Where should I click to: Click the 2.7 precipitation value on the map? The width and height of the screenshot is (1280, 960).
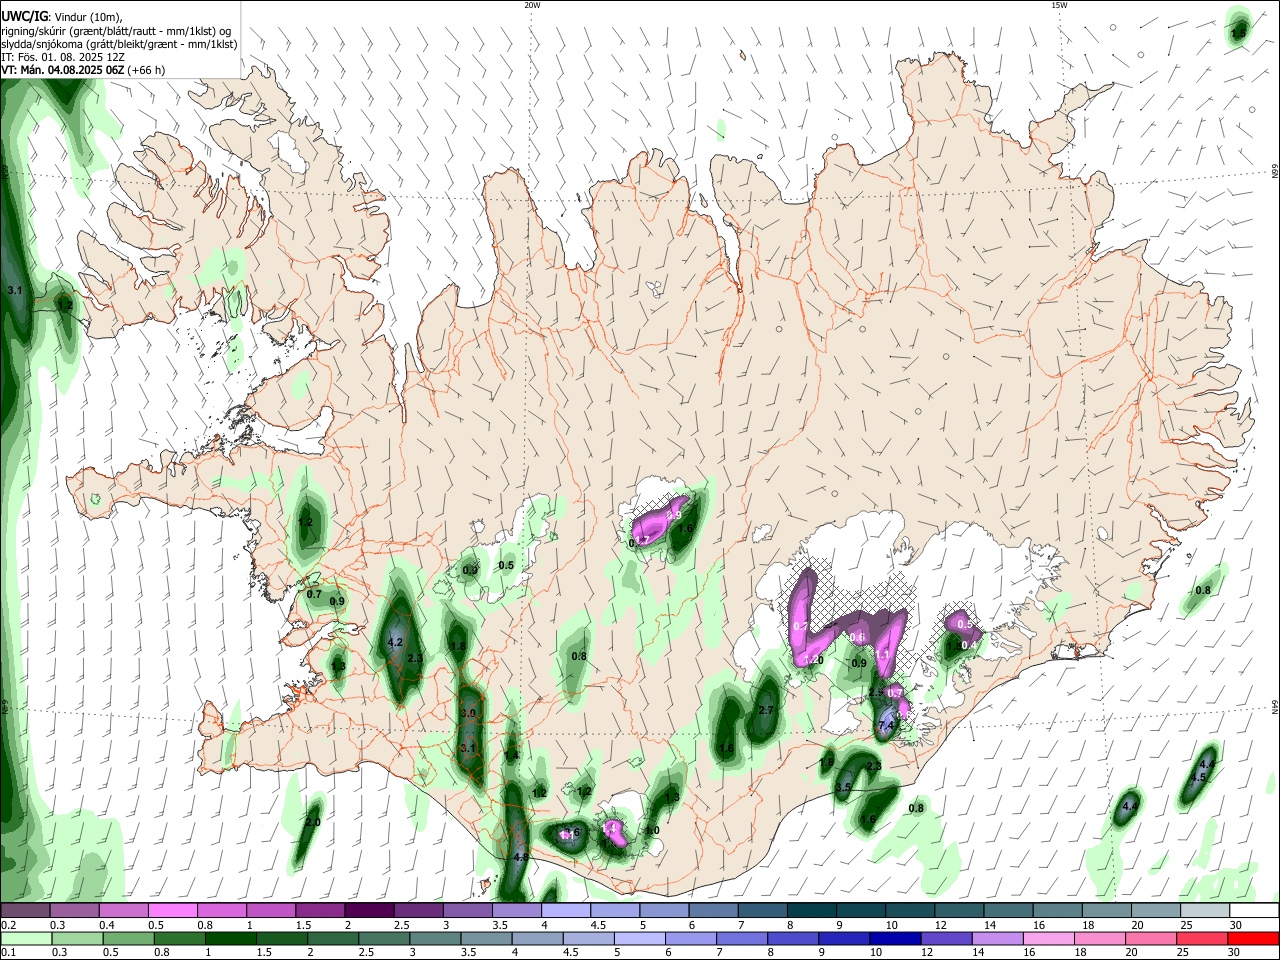tap(767, 710)
